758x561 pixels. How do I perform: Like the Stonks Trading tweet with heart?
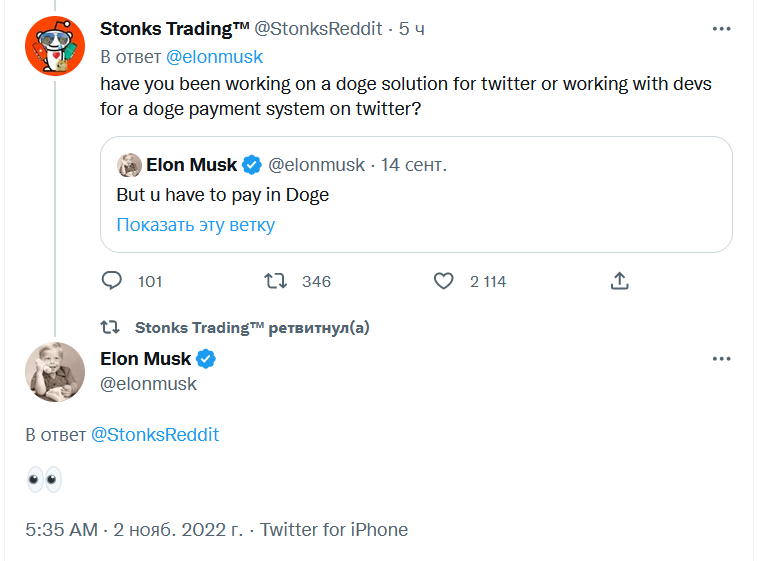pyautogui.click(x=443, y=281)
